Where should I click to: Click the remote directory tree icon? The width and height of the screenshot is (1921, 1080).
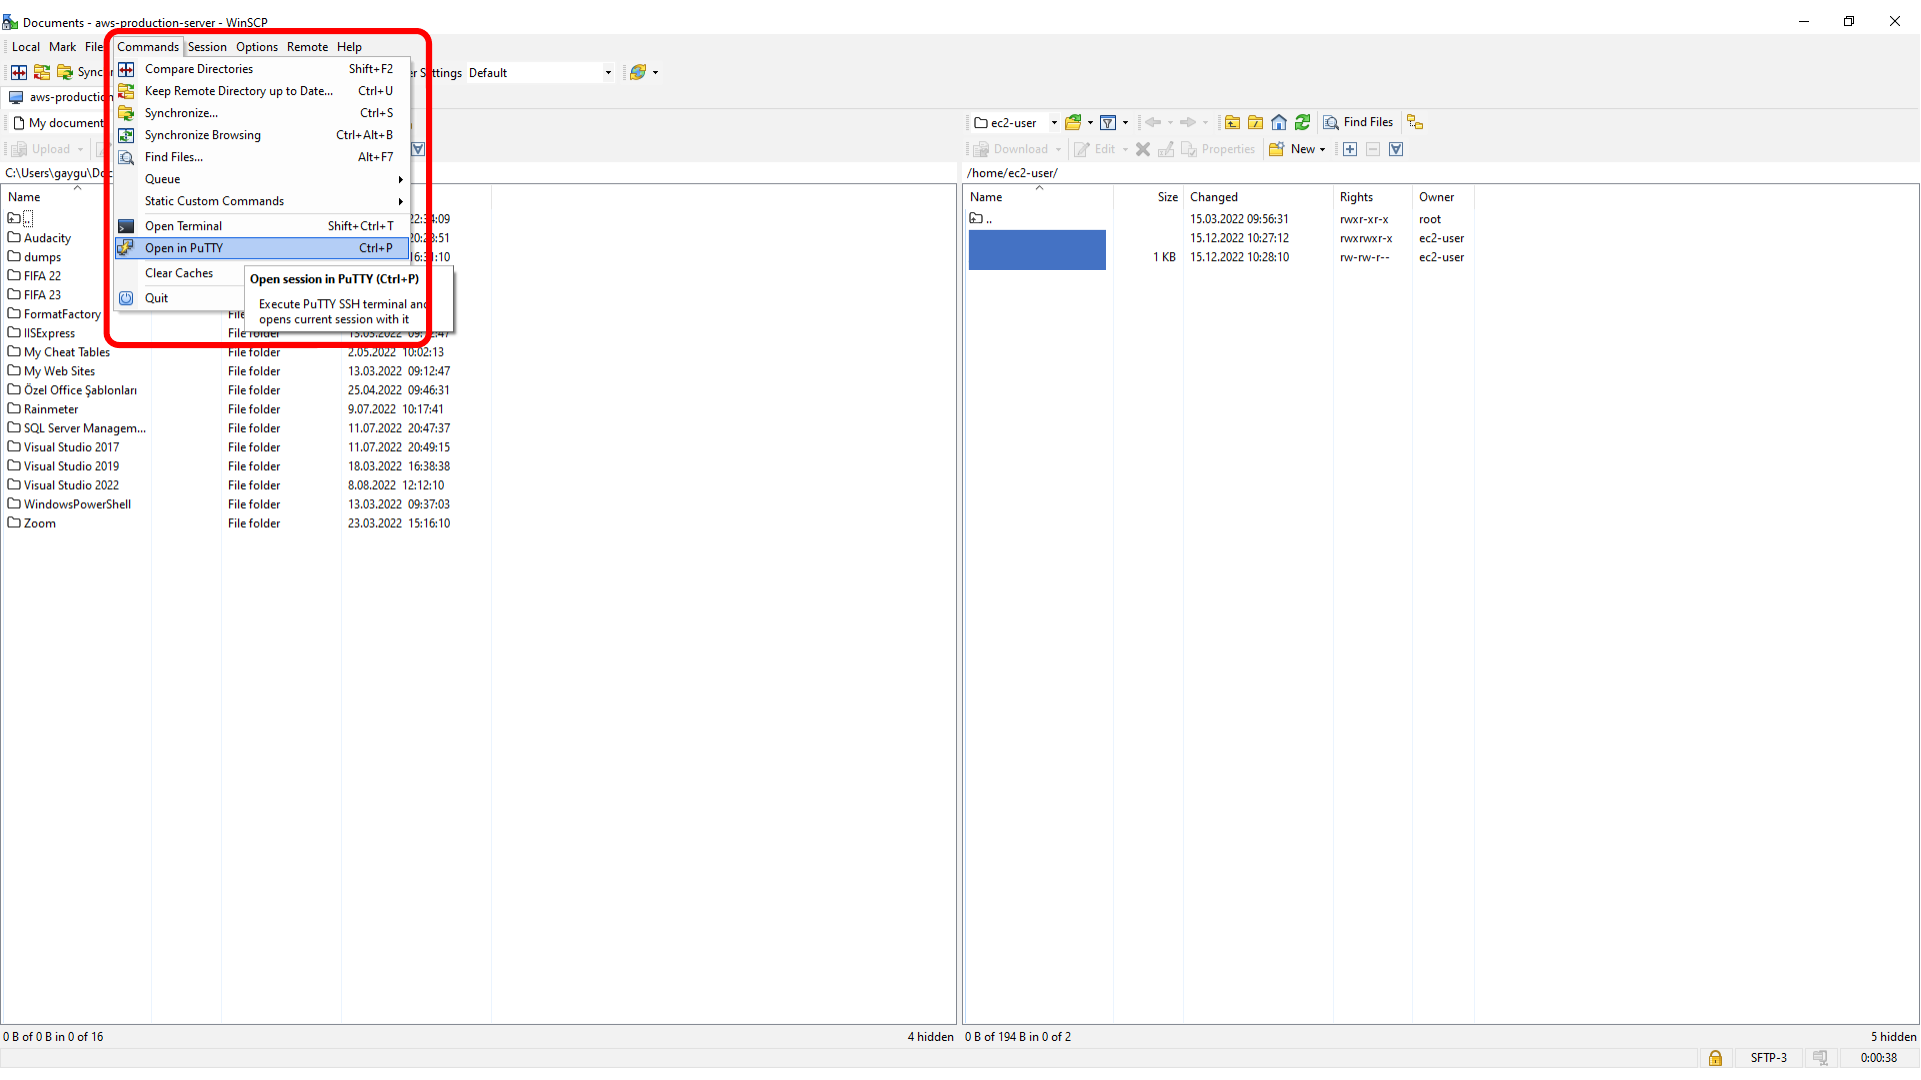pos(1415,122)
